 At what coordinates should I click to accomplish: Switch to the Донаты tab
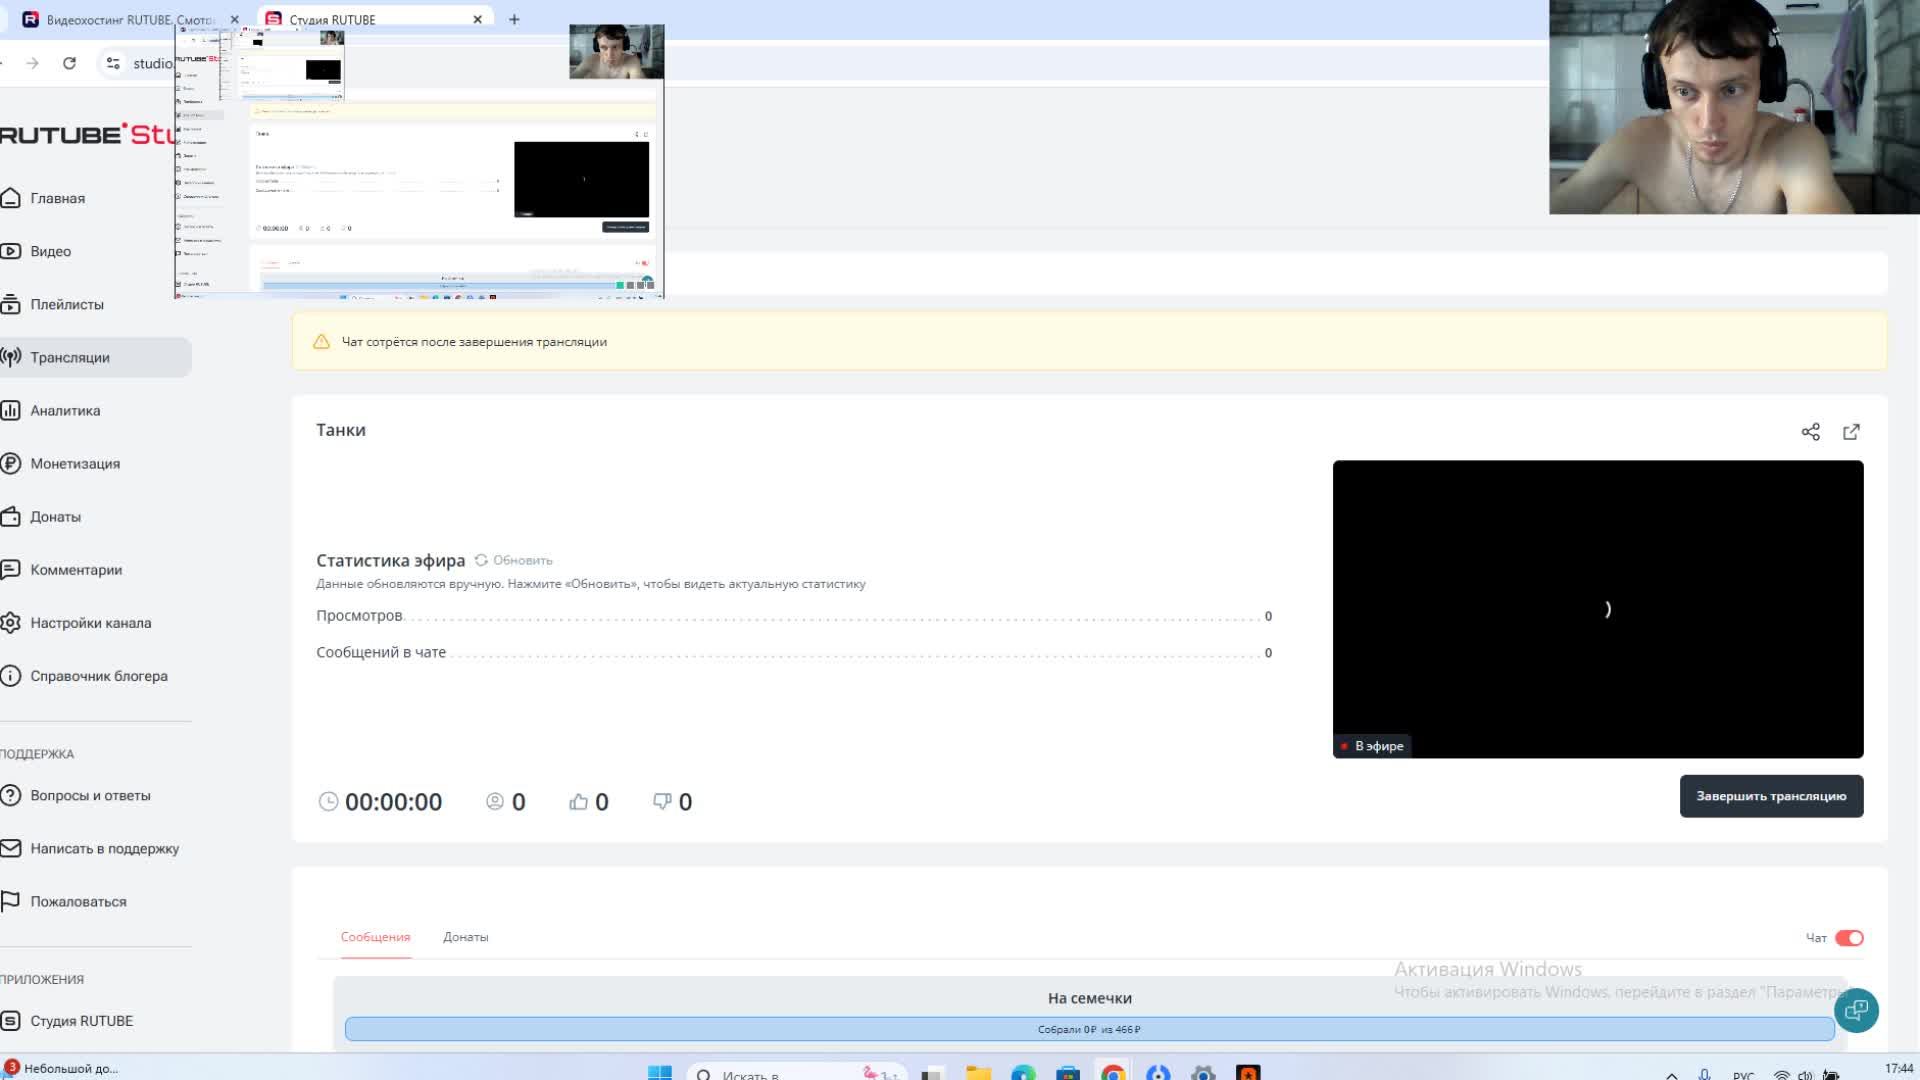tap(465, 938)
